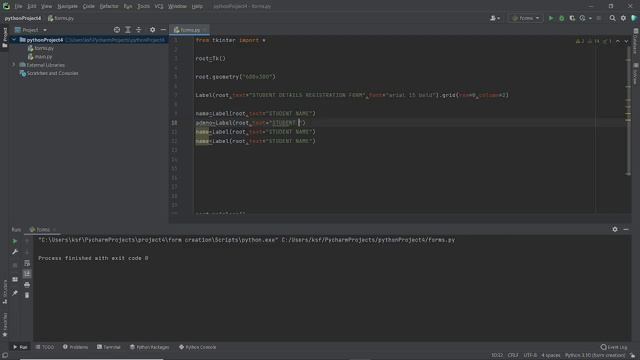Image resolution: width=640 pixels, height=360 pixels.
Task: Open the VCS menu
Action: (x=159, y=6)
